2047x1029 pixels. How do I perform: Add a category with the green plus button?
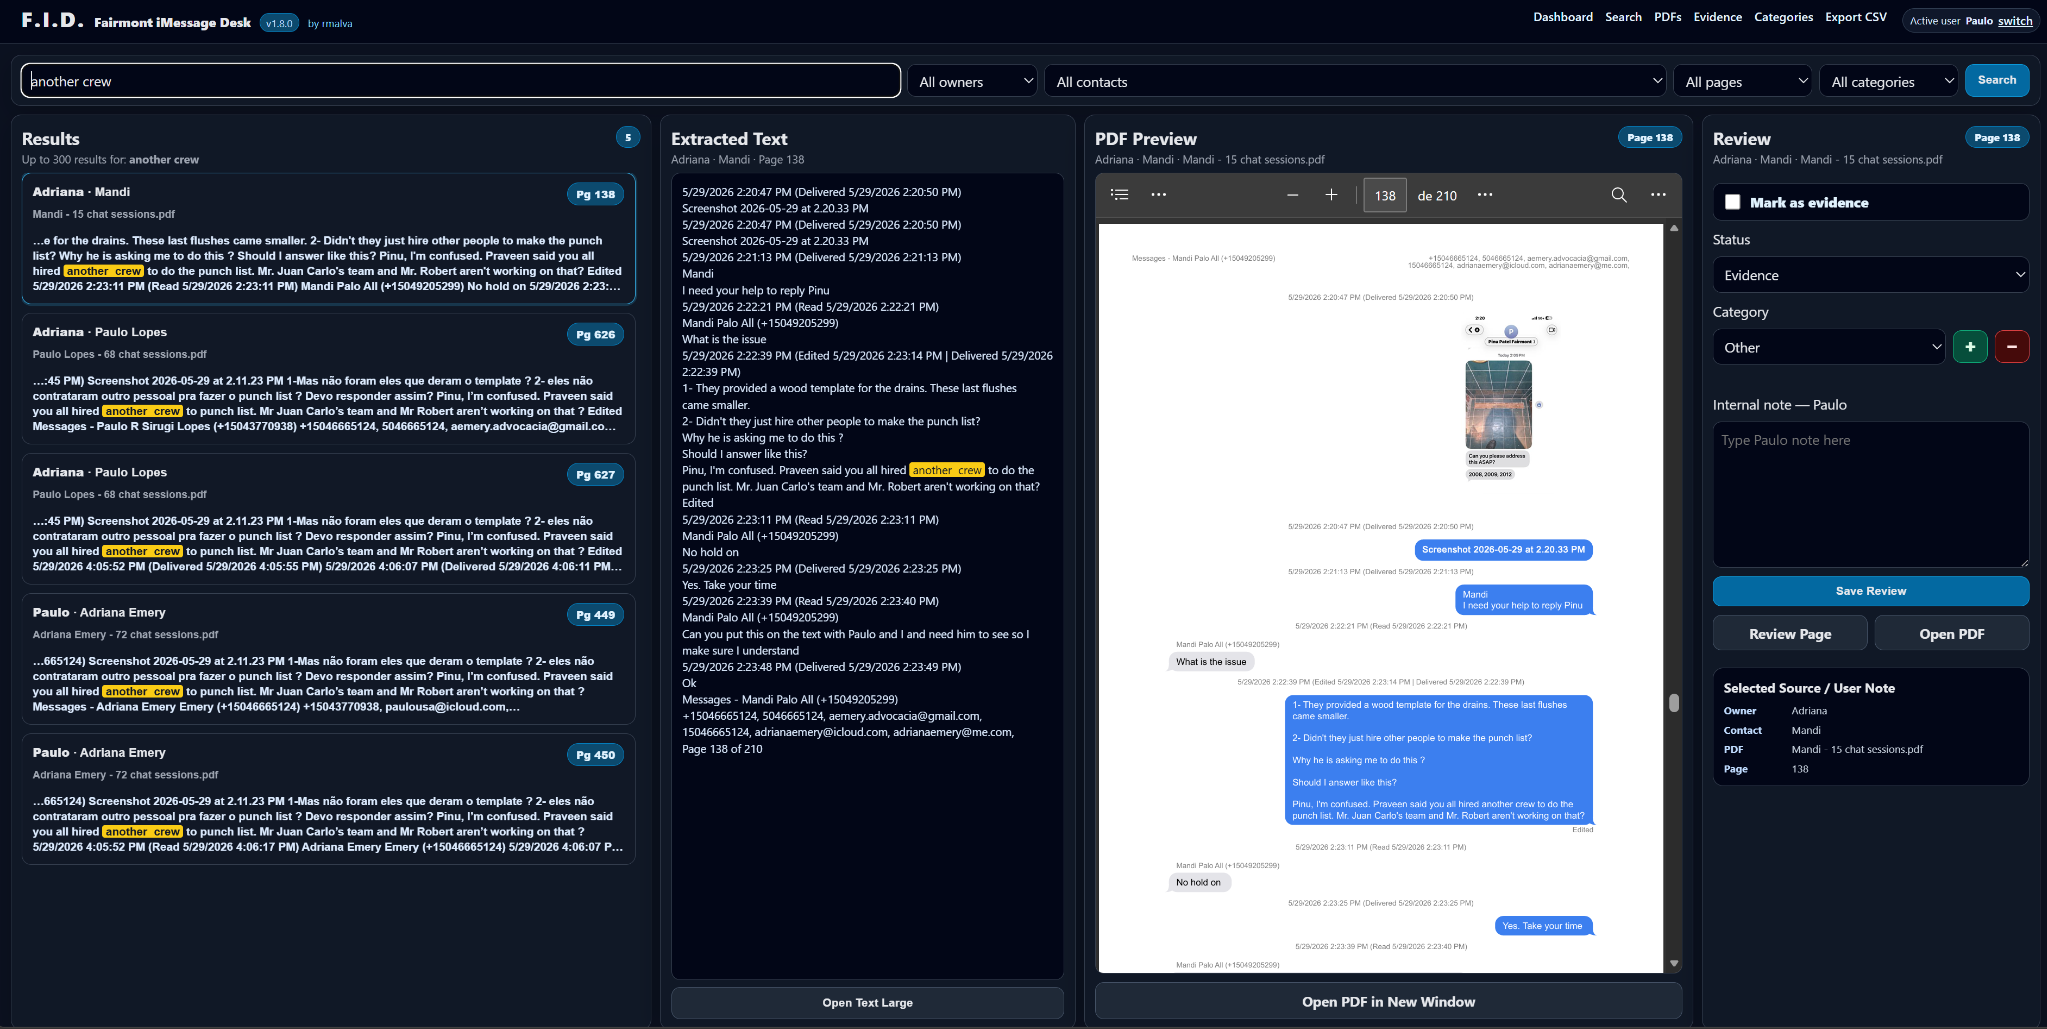1970,347
